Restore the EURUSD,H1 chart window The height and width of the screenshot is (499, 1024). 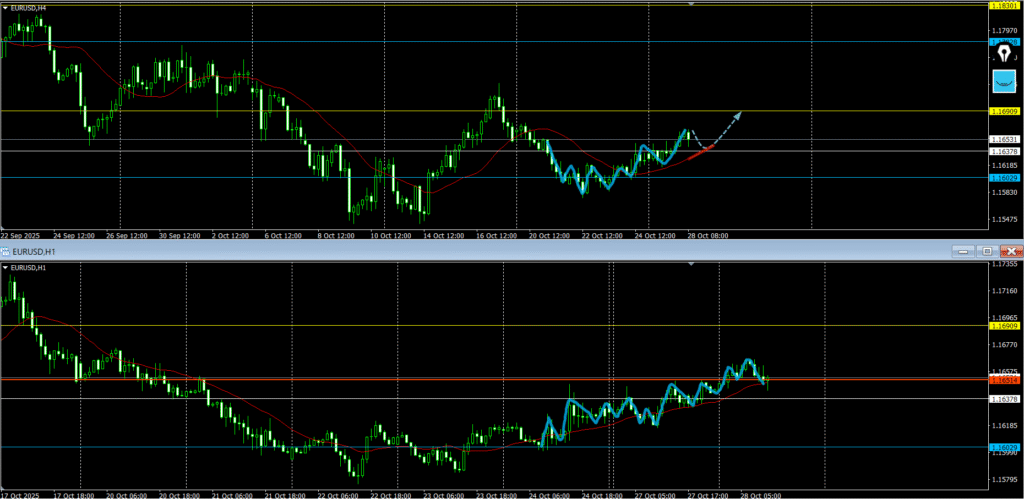(986, 250)
